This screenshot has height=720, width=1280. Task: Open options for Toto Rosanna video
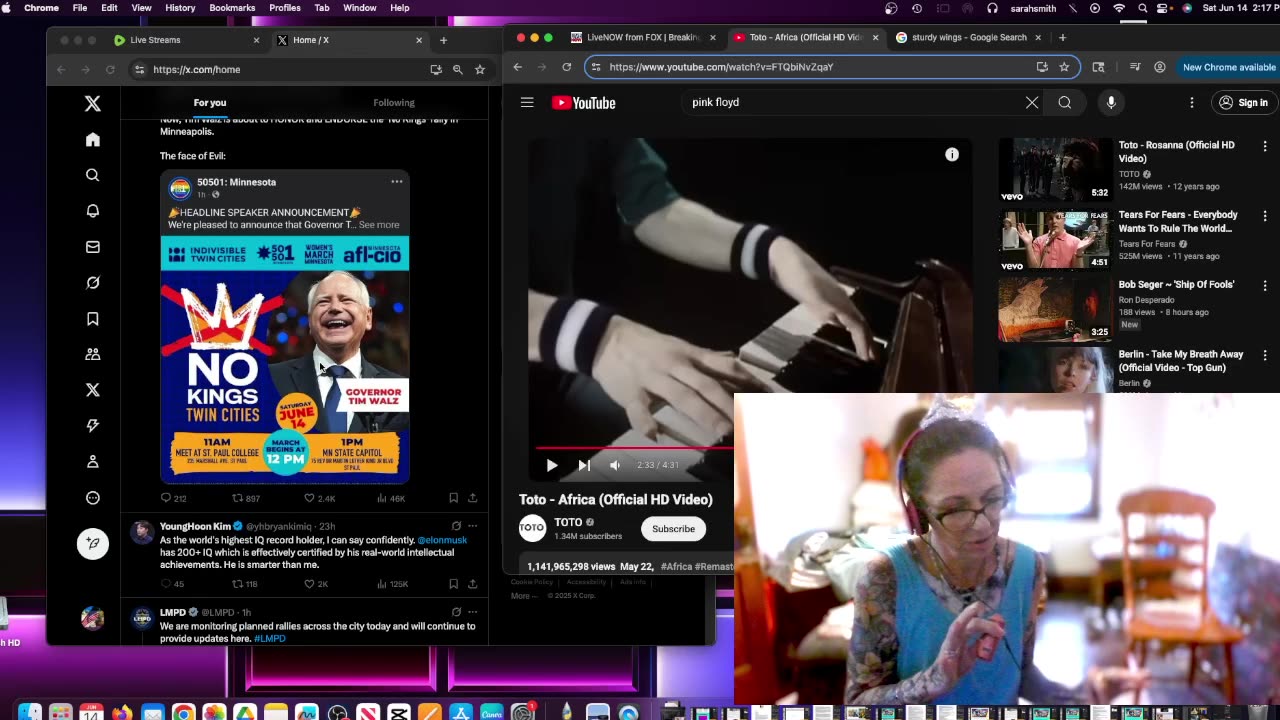click(x=1265, y=146)
